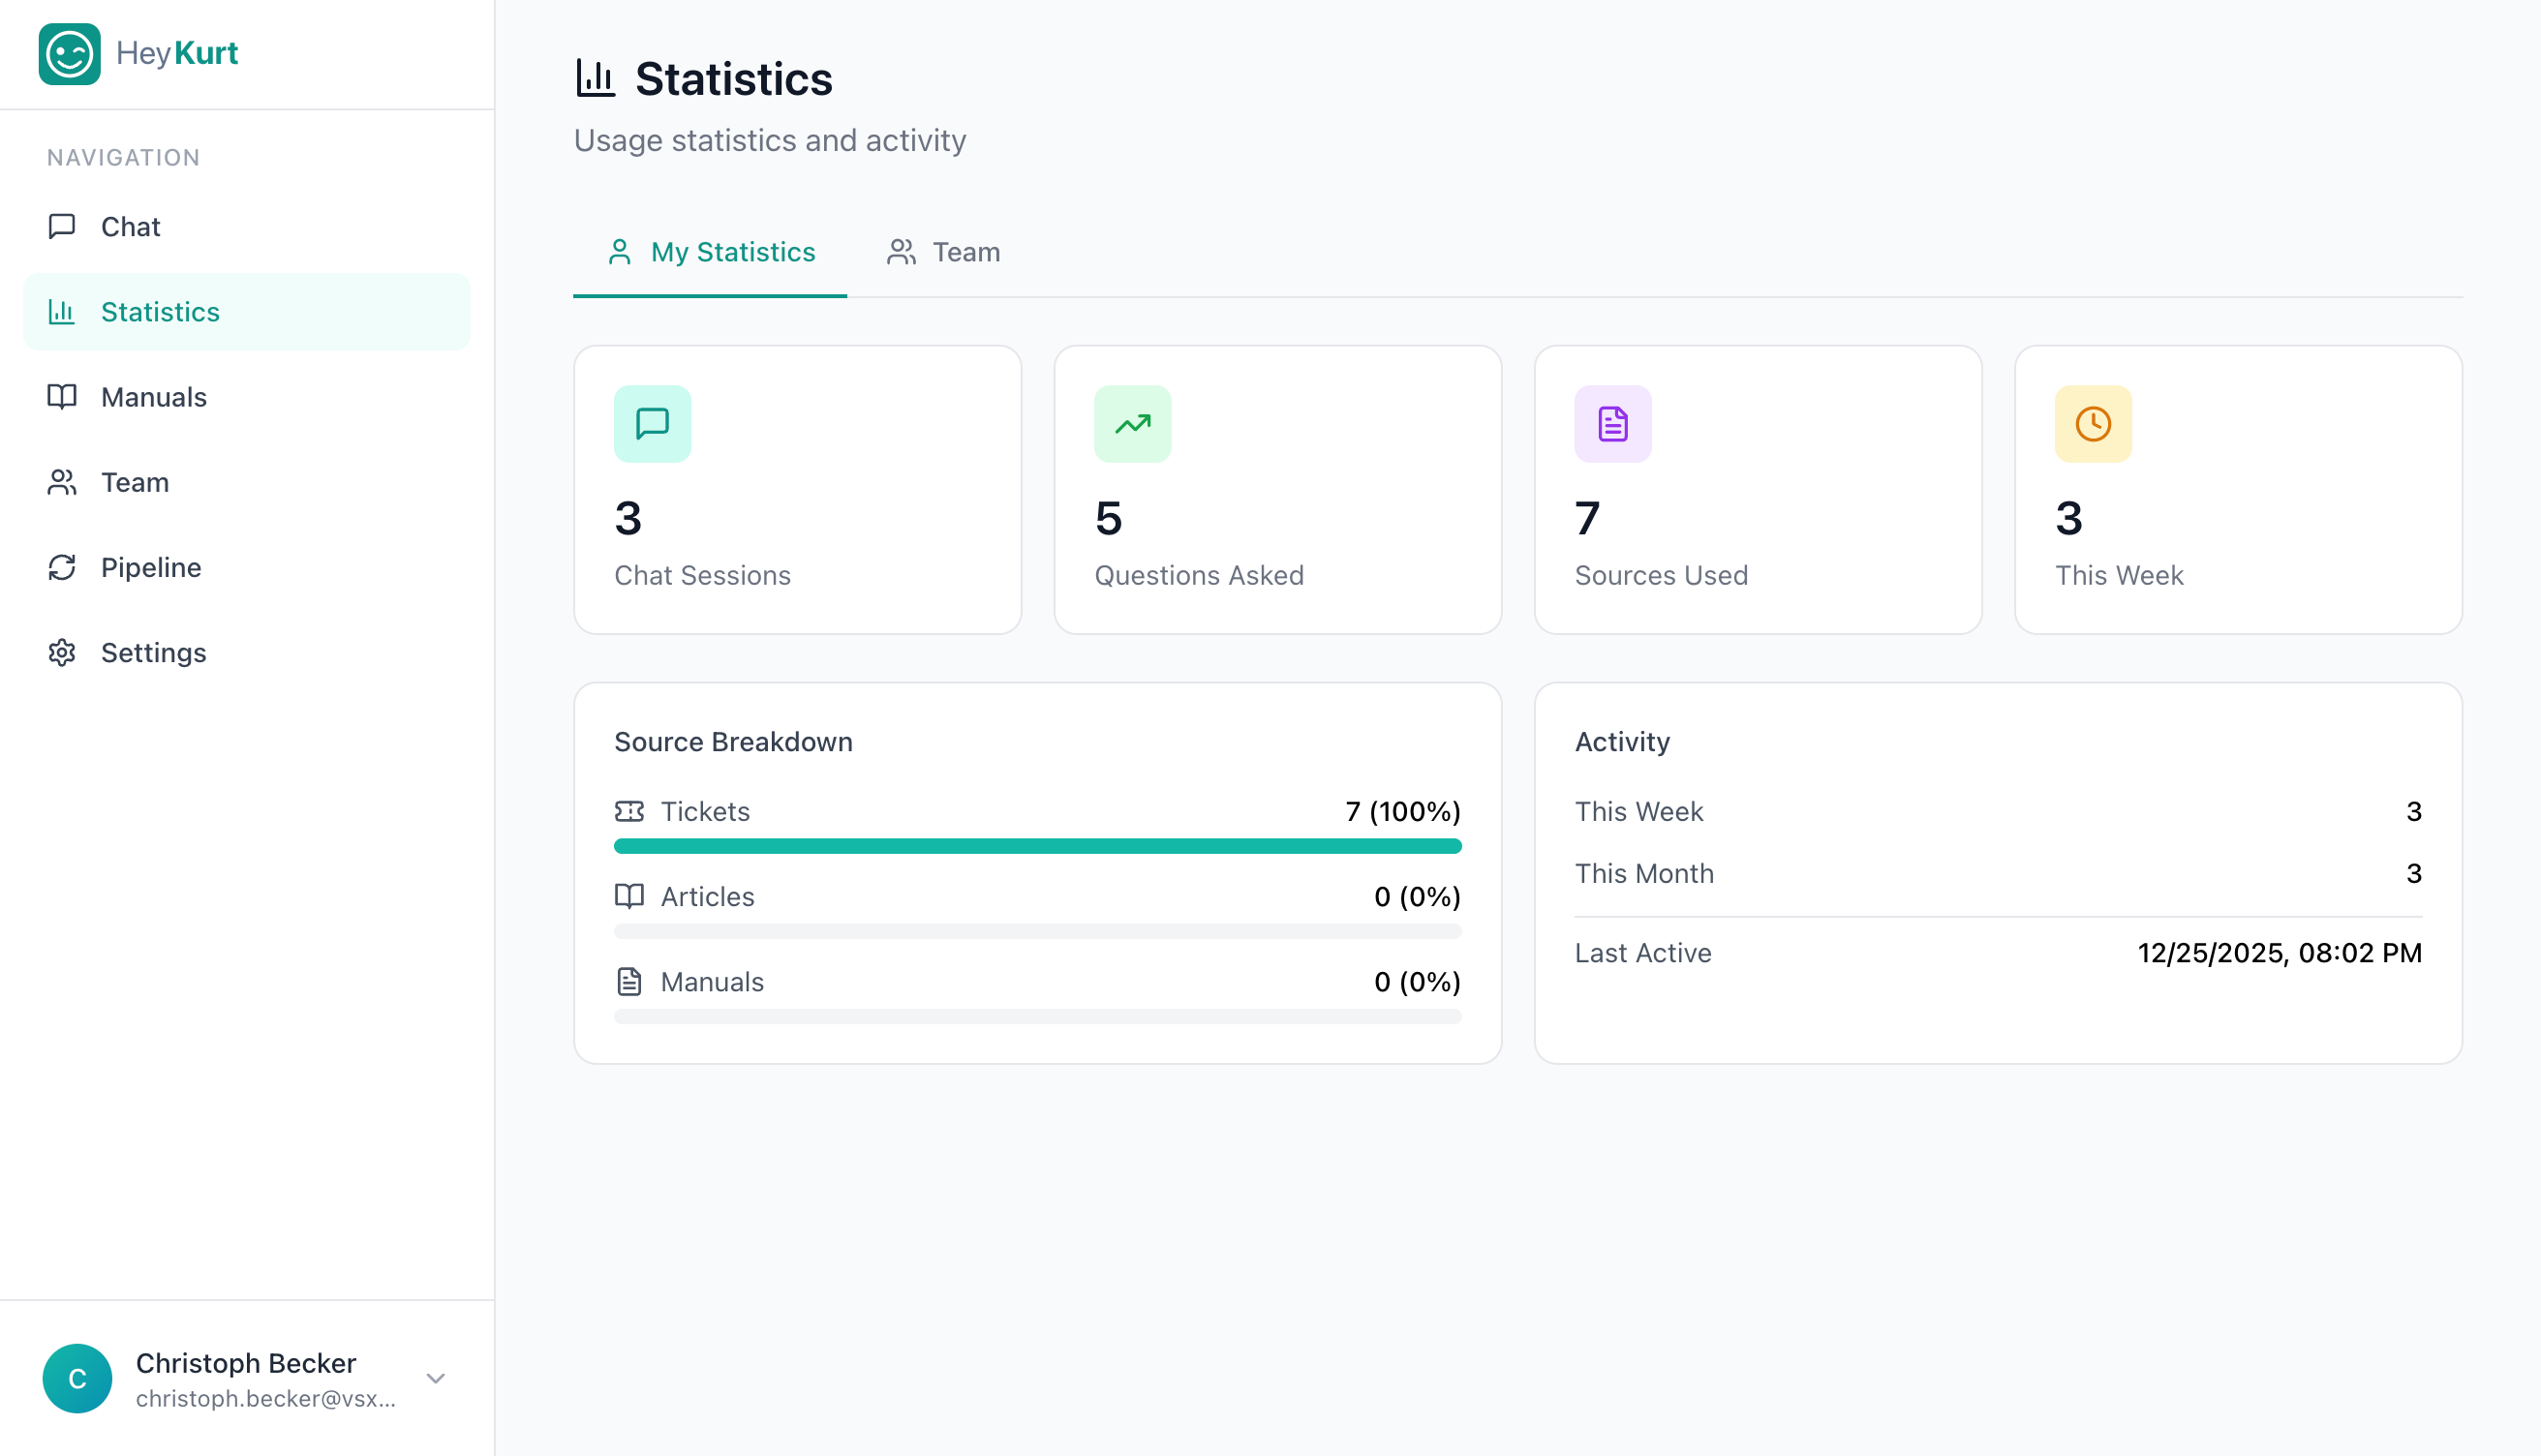Click the ticket icon next to Tickets breakdown
Image resolution: width=2541 pixels, height=1456 pixels.
[630, 811]
